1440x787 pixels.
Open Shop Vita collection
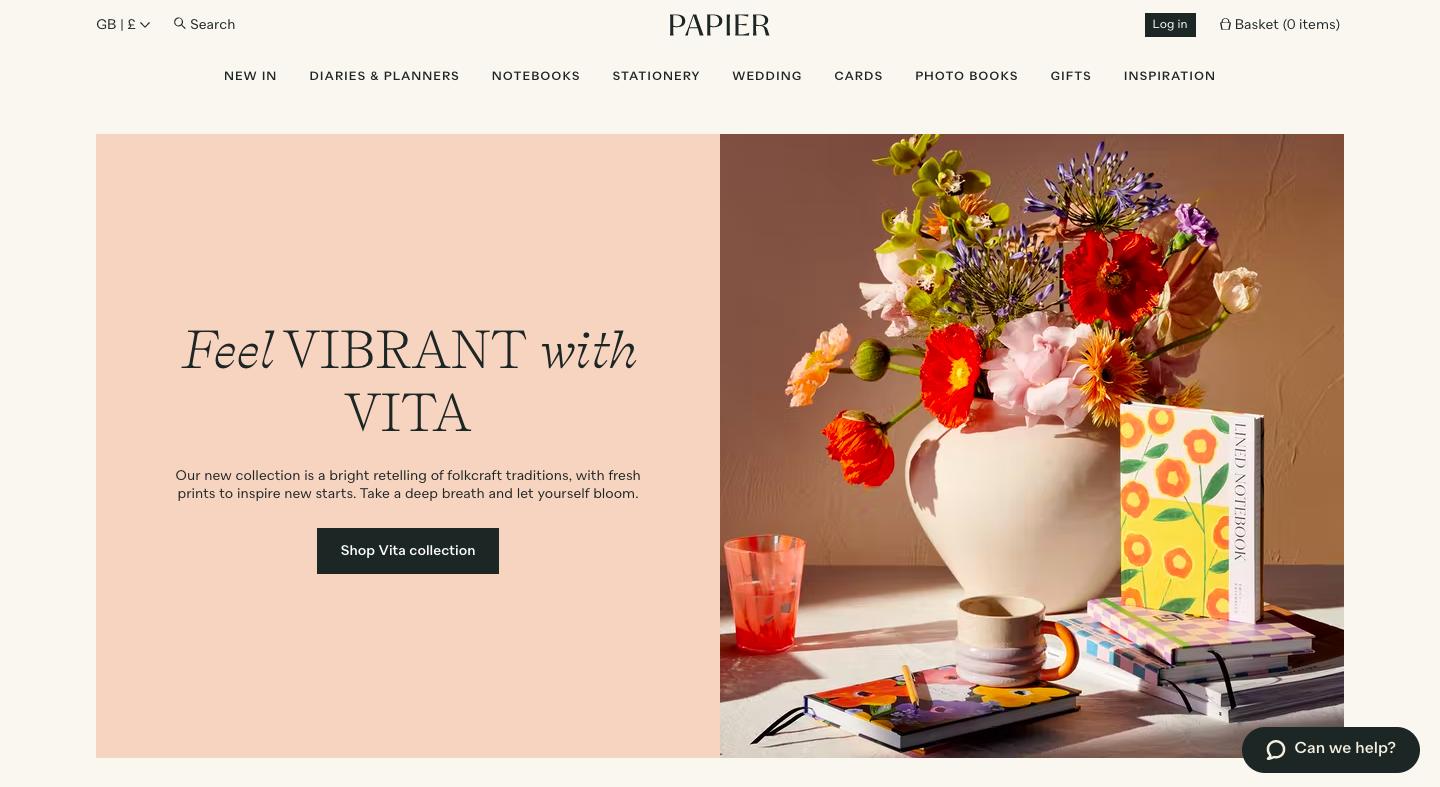pos(408,551)
